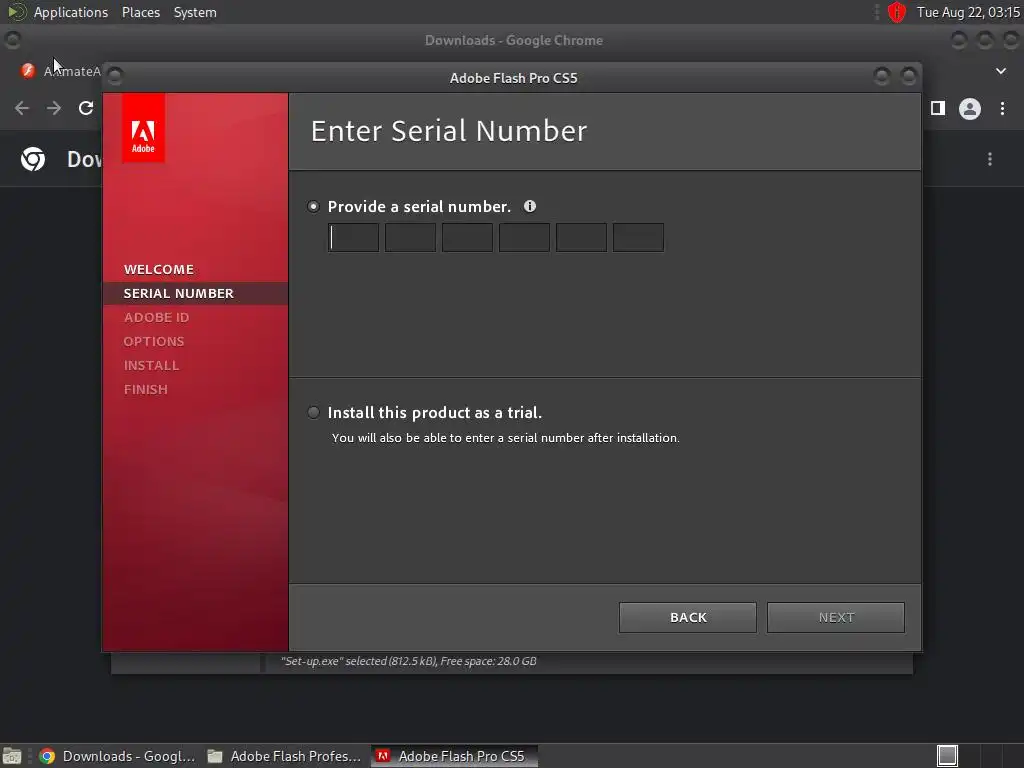Open the System menu in the top panel
Screen dimensions: 1024x768
195,12
